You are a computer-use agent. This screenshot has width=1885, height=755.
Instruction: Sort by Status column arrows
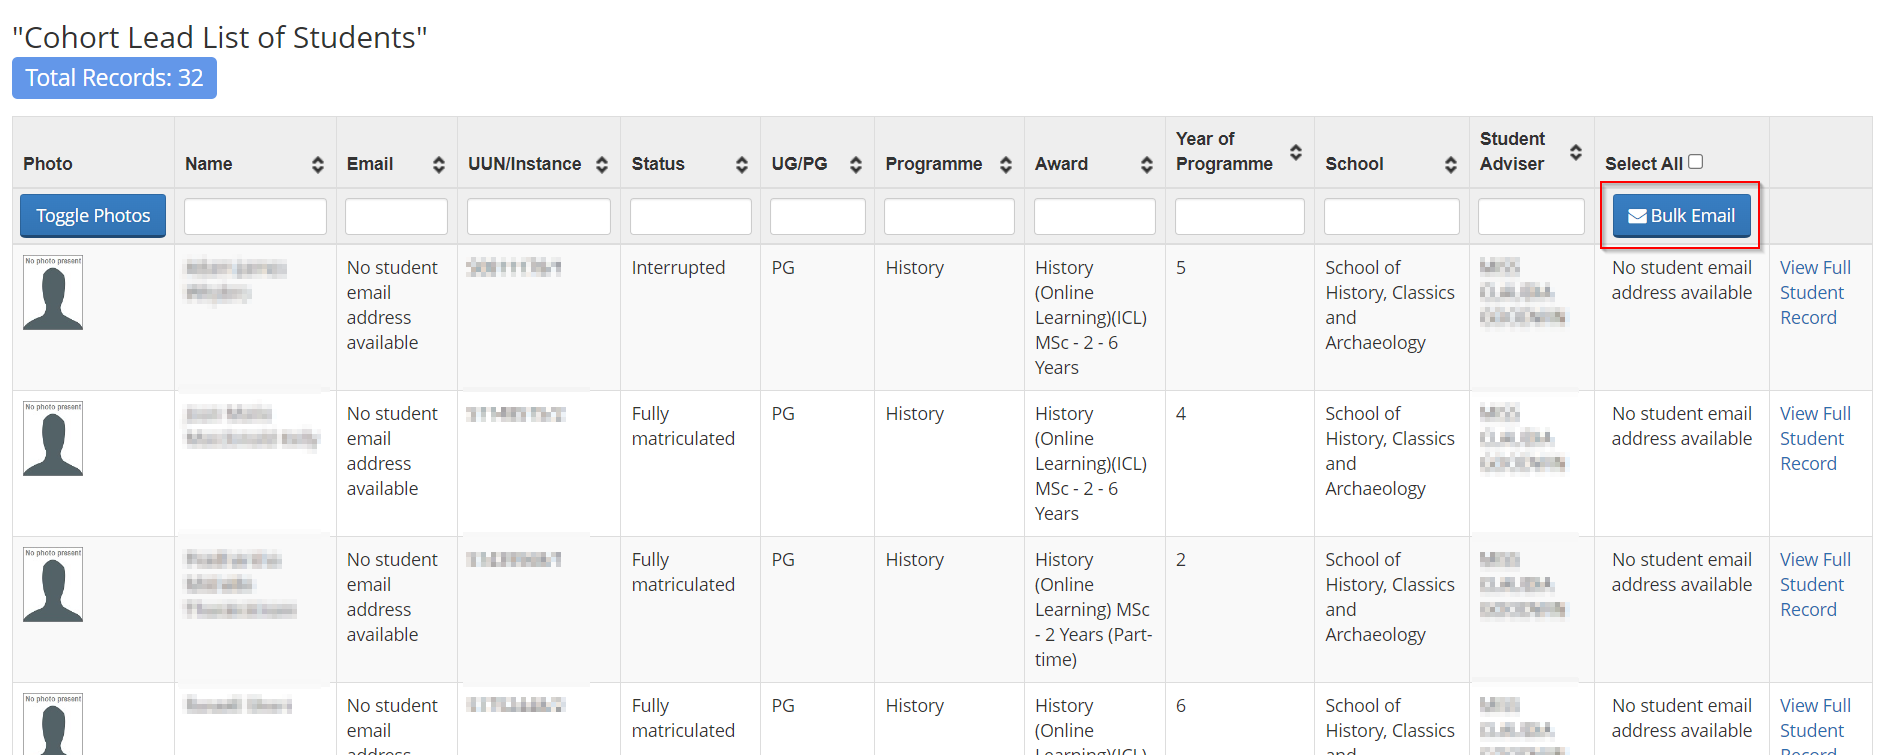tap(741, 165)
